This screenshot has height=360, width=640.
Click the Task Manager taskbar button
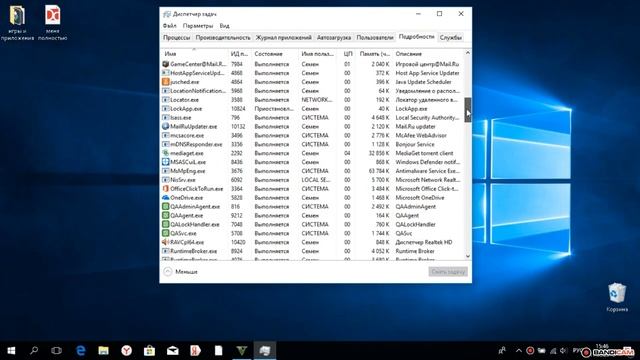[x=264, y=351]
